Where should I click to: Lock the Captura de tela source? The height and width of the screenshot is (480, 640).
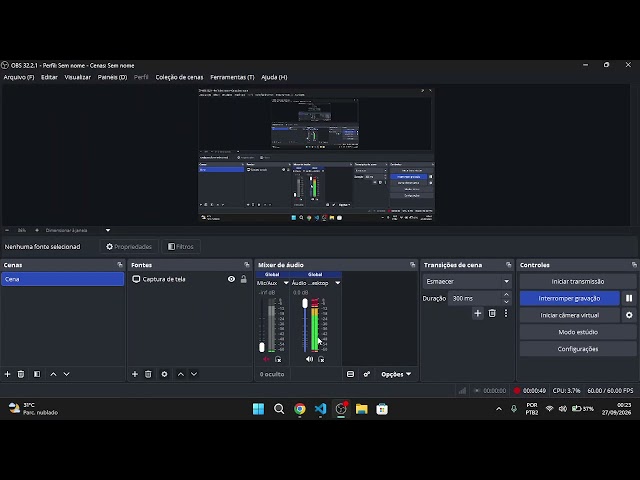pos(244,279)
